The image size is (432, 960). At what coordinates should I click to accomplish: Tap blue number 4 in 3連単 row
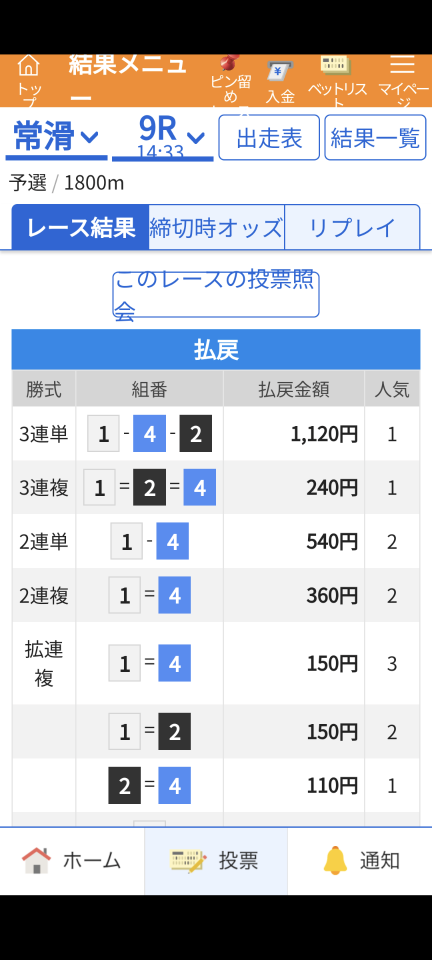click(x=149, y=433)
